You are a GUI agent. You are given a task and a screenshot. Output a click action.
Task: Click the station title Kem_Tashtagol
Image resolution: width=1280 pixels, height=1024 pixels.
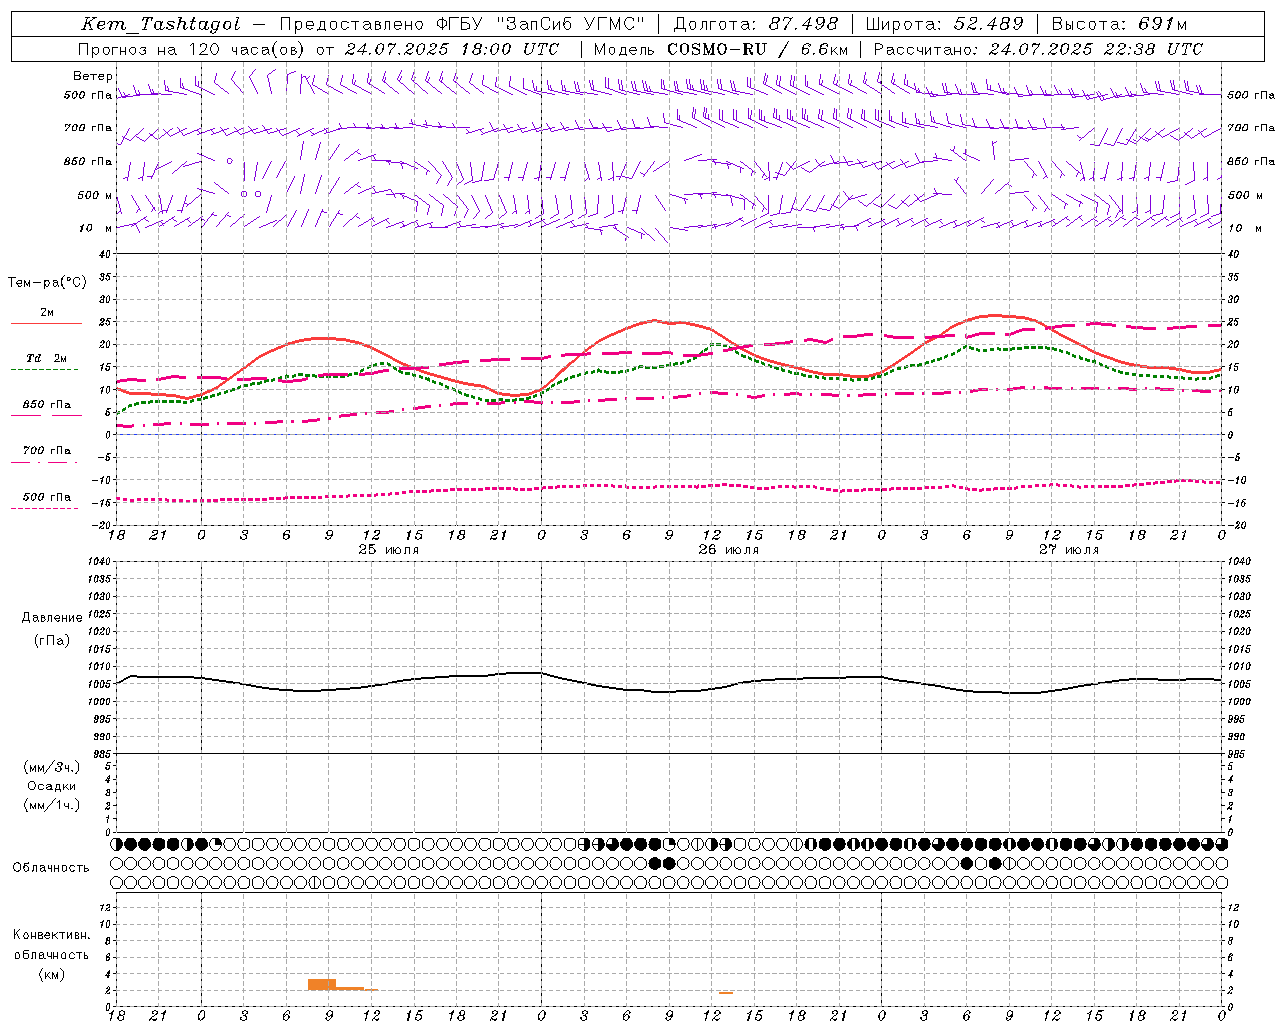pos(161,24)
